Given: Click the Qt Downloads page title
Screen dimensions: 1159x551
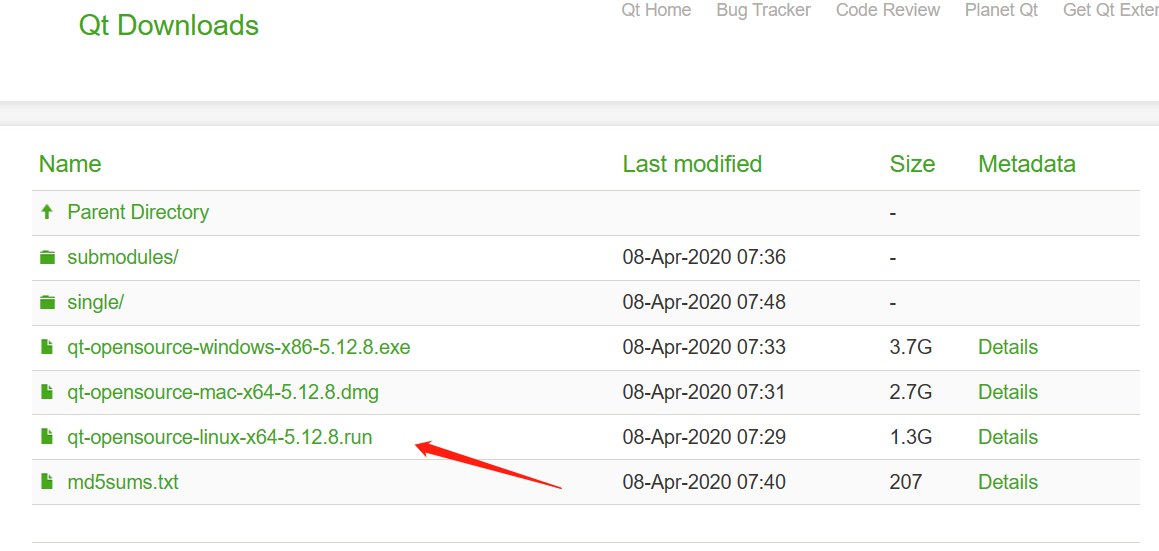Looking at the screenshot, I should (168, 26).
